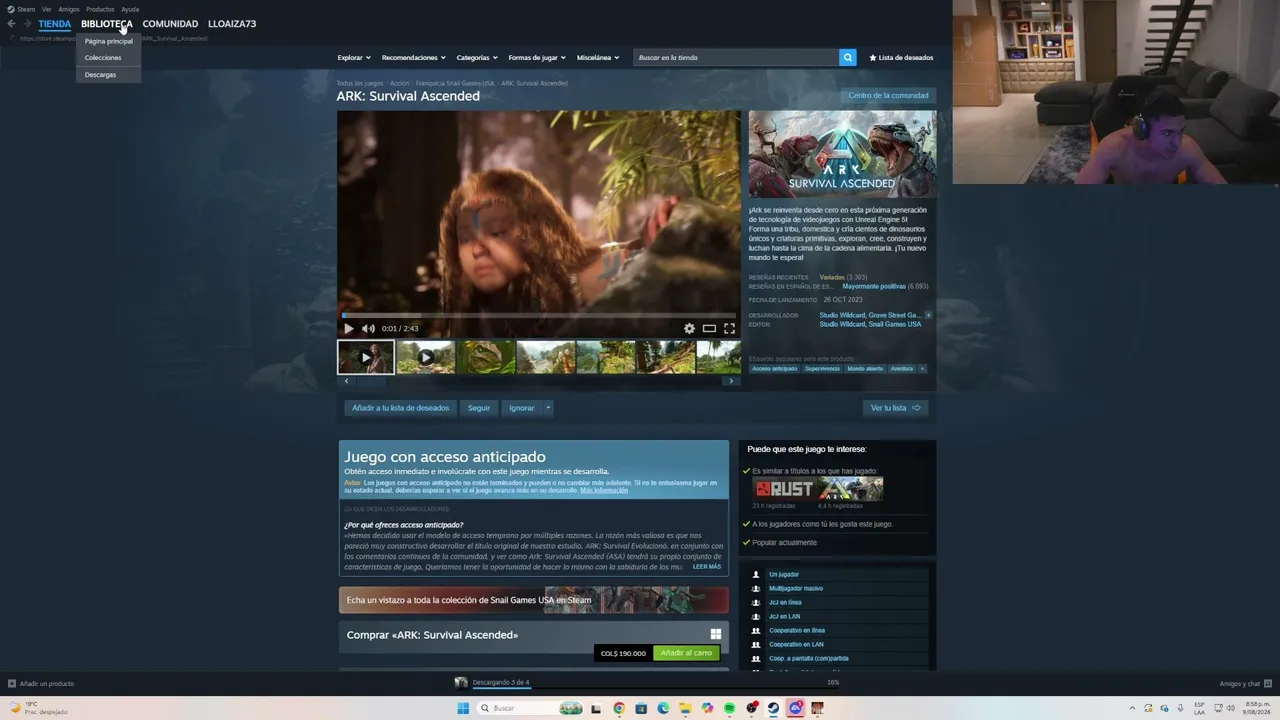Click the Ignorar button

click(x=522, y=408)
